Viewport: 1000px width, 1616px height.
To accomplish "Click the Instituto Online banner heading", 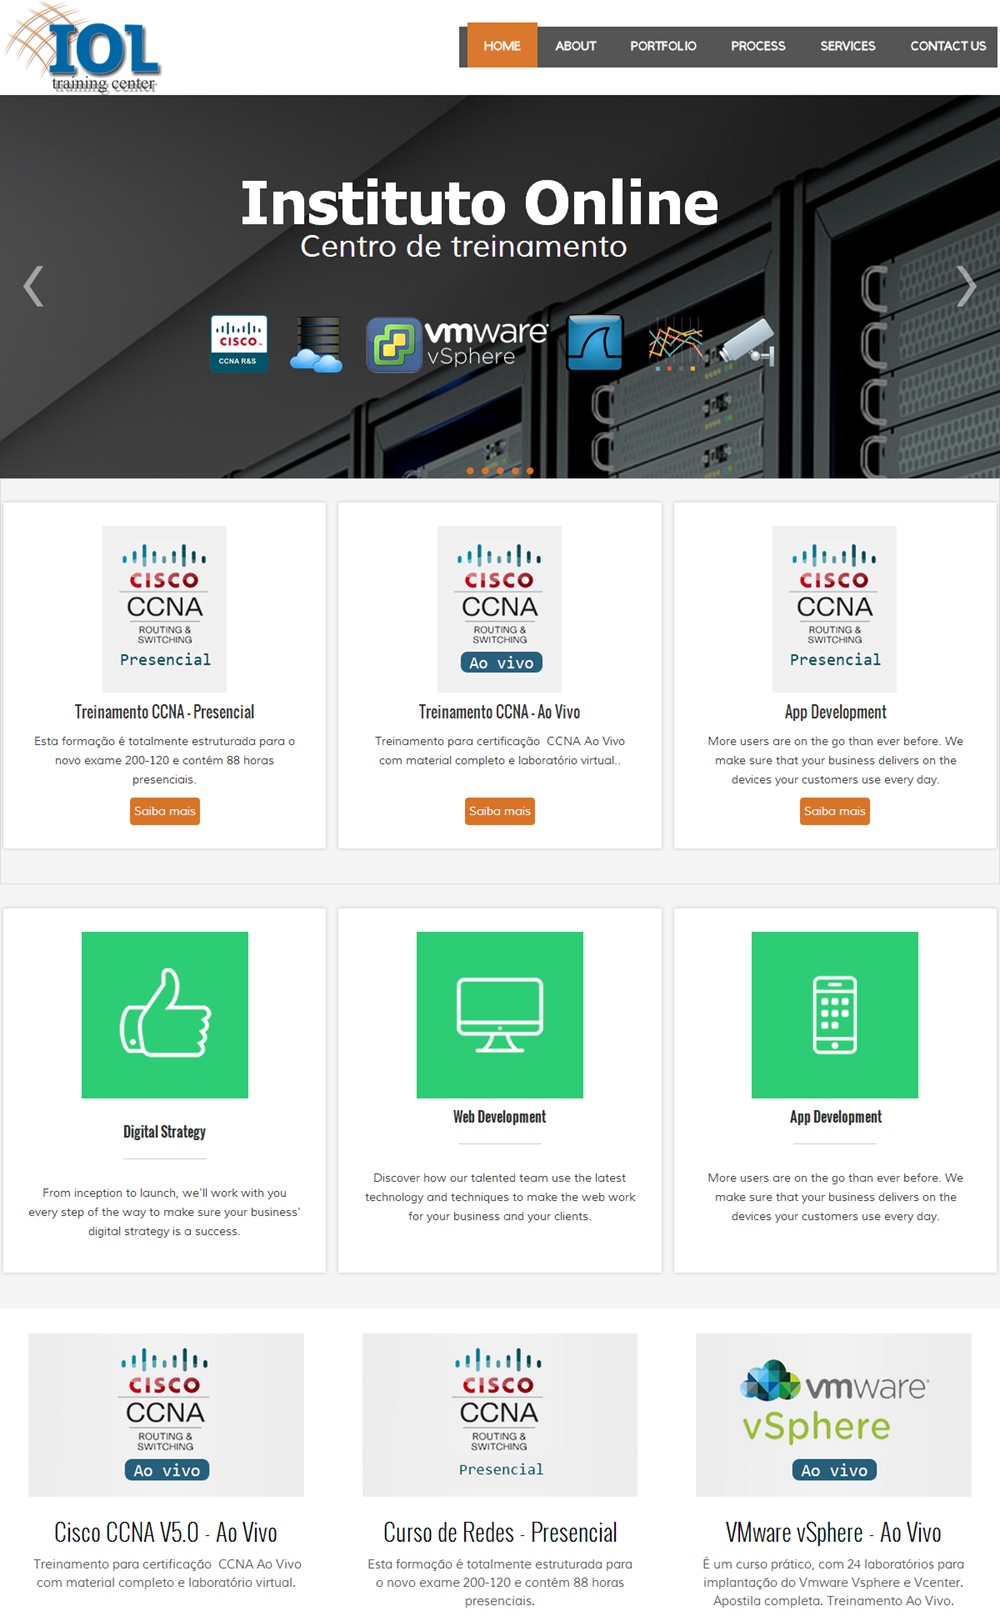I will click(479, 203).
